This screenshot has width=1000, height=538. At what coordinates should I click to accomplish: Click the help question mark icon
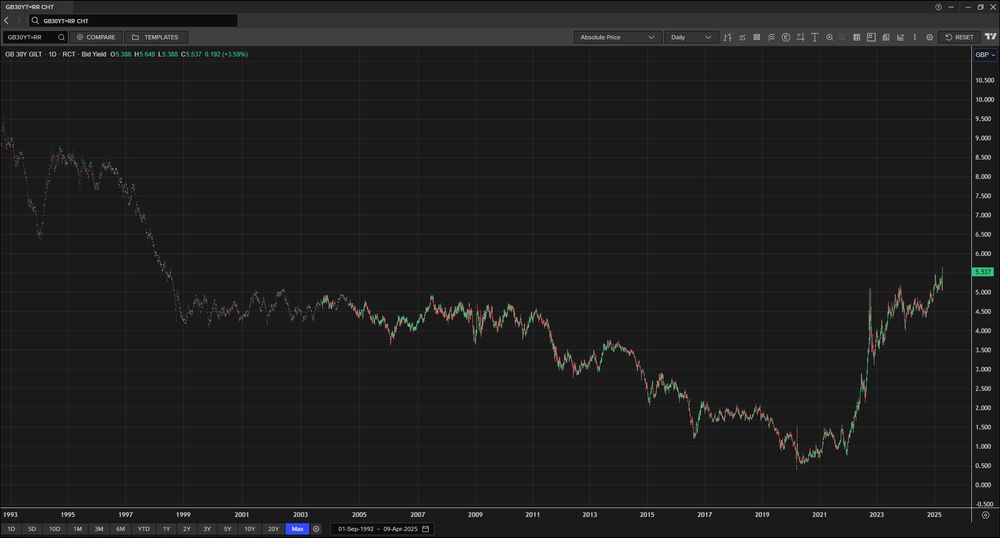[x=938, y=7]
